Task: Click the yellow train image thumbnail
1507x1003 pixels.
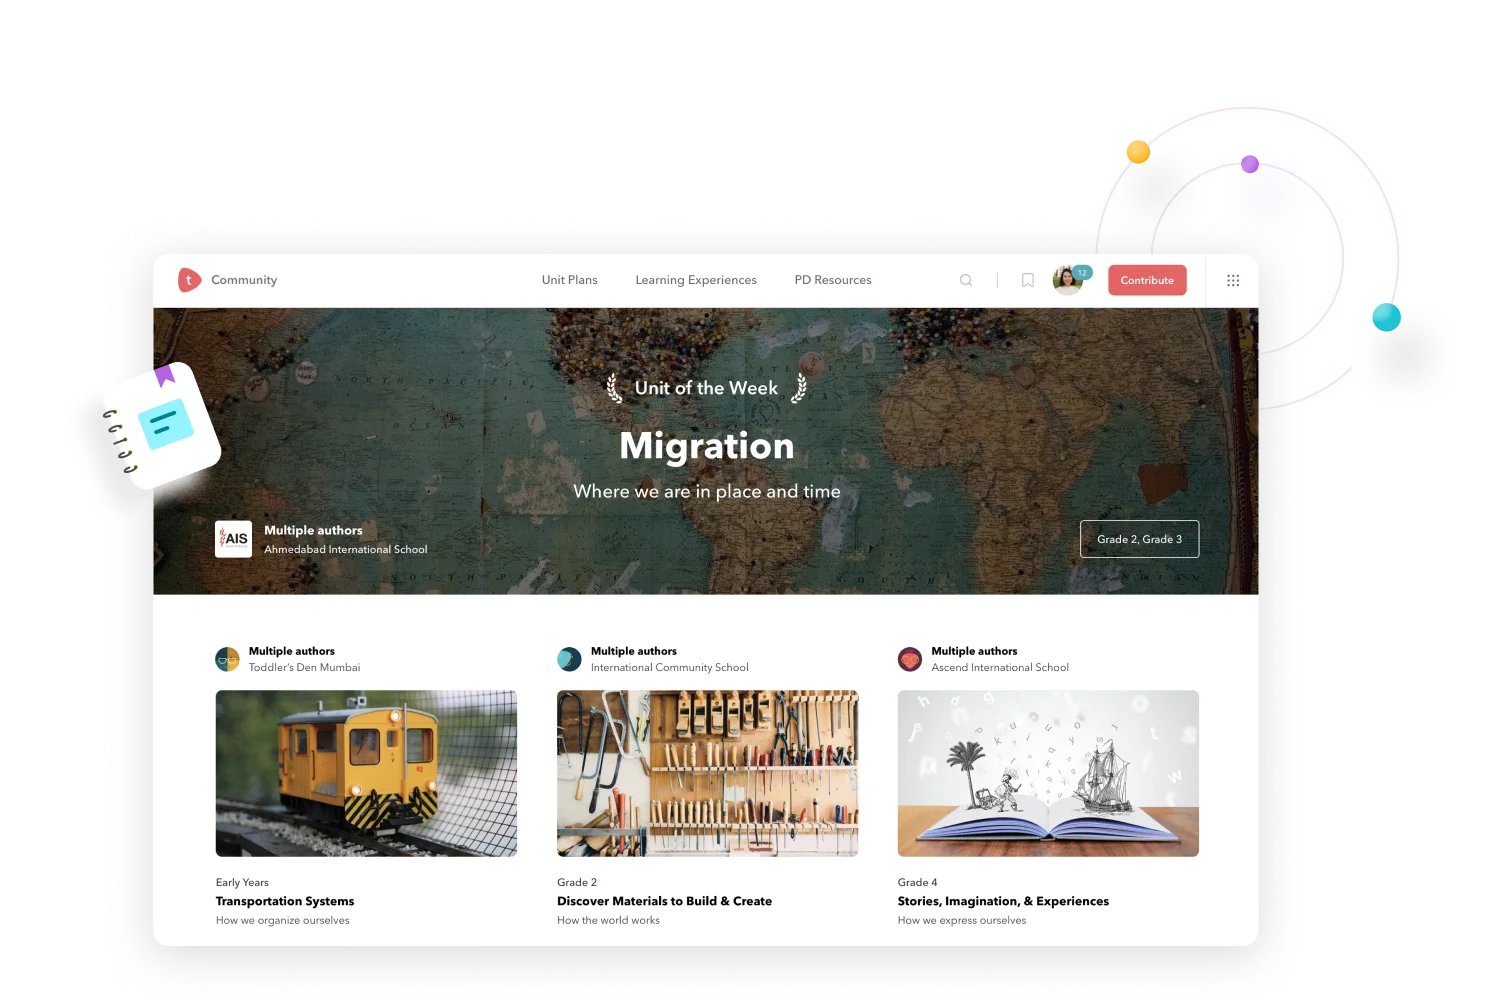Action: [366, 773]
